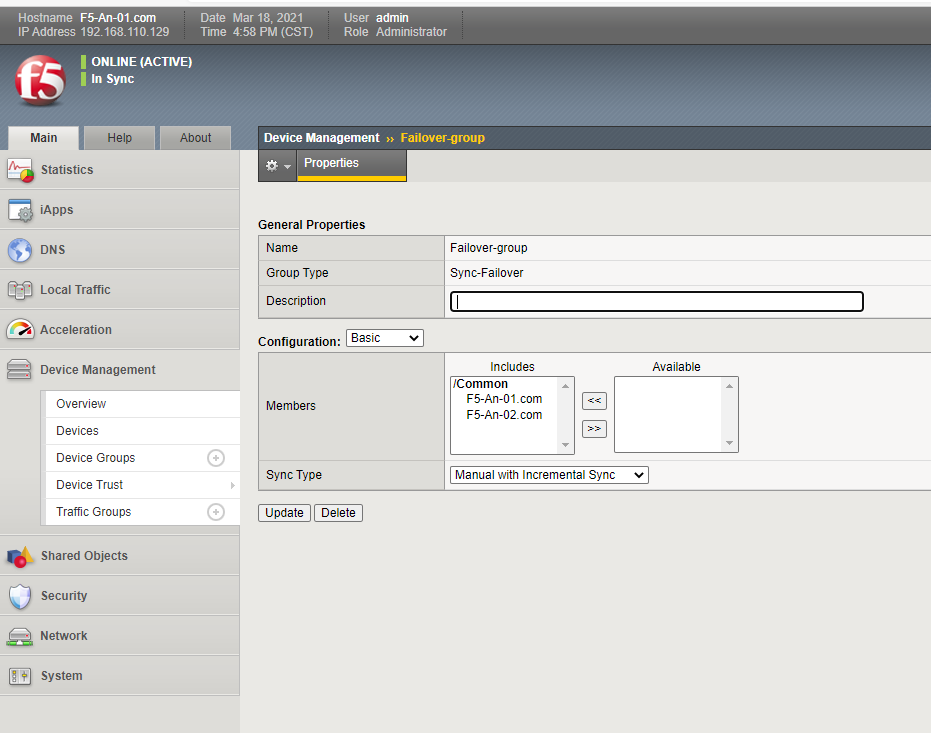Select F5-An-02.com in Includes list

pos(504,415)
